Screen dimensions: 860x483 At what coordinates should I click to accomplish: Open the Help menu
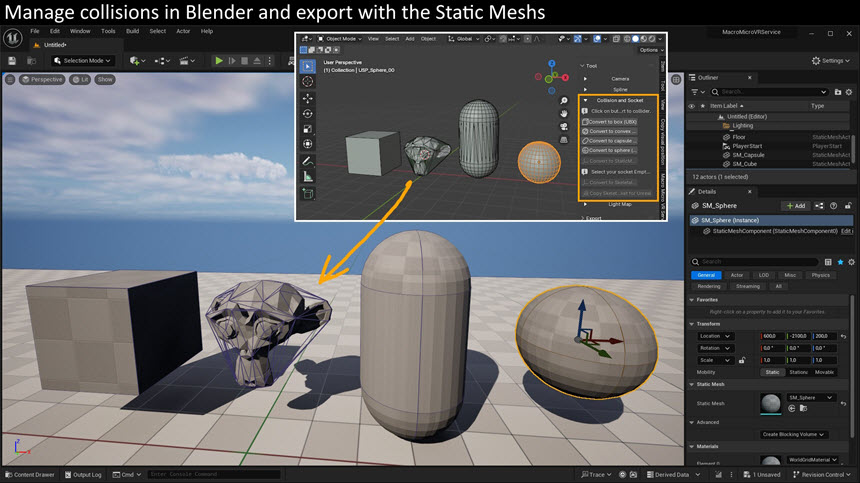coord(207,31)
